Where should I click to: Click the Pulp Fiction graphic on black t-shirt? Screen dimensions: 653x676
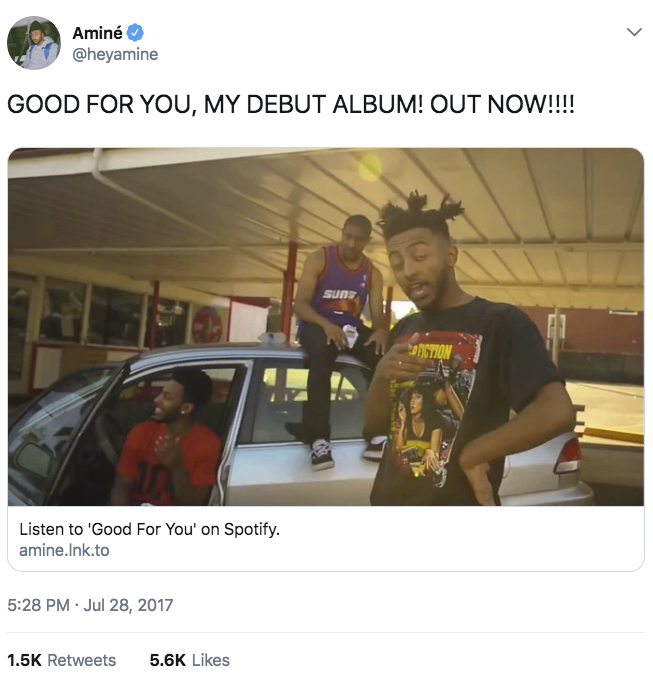coord(429,410)
